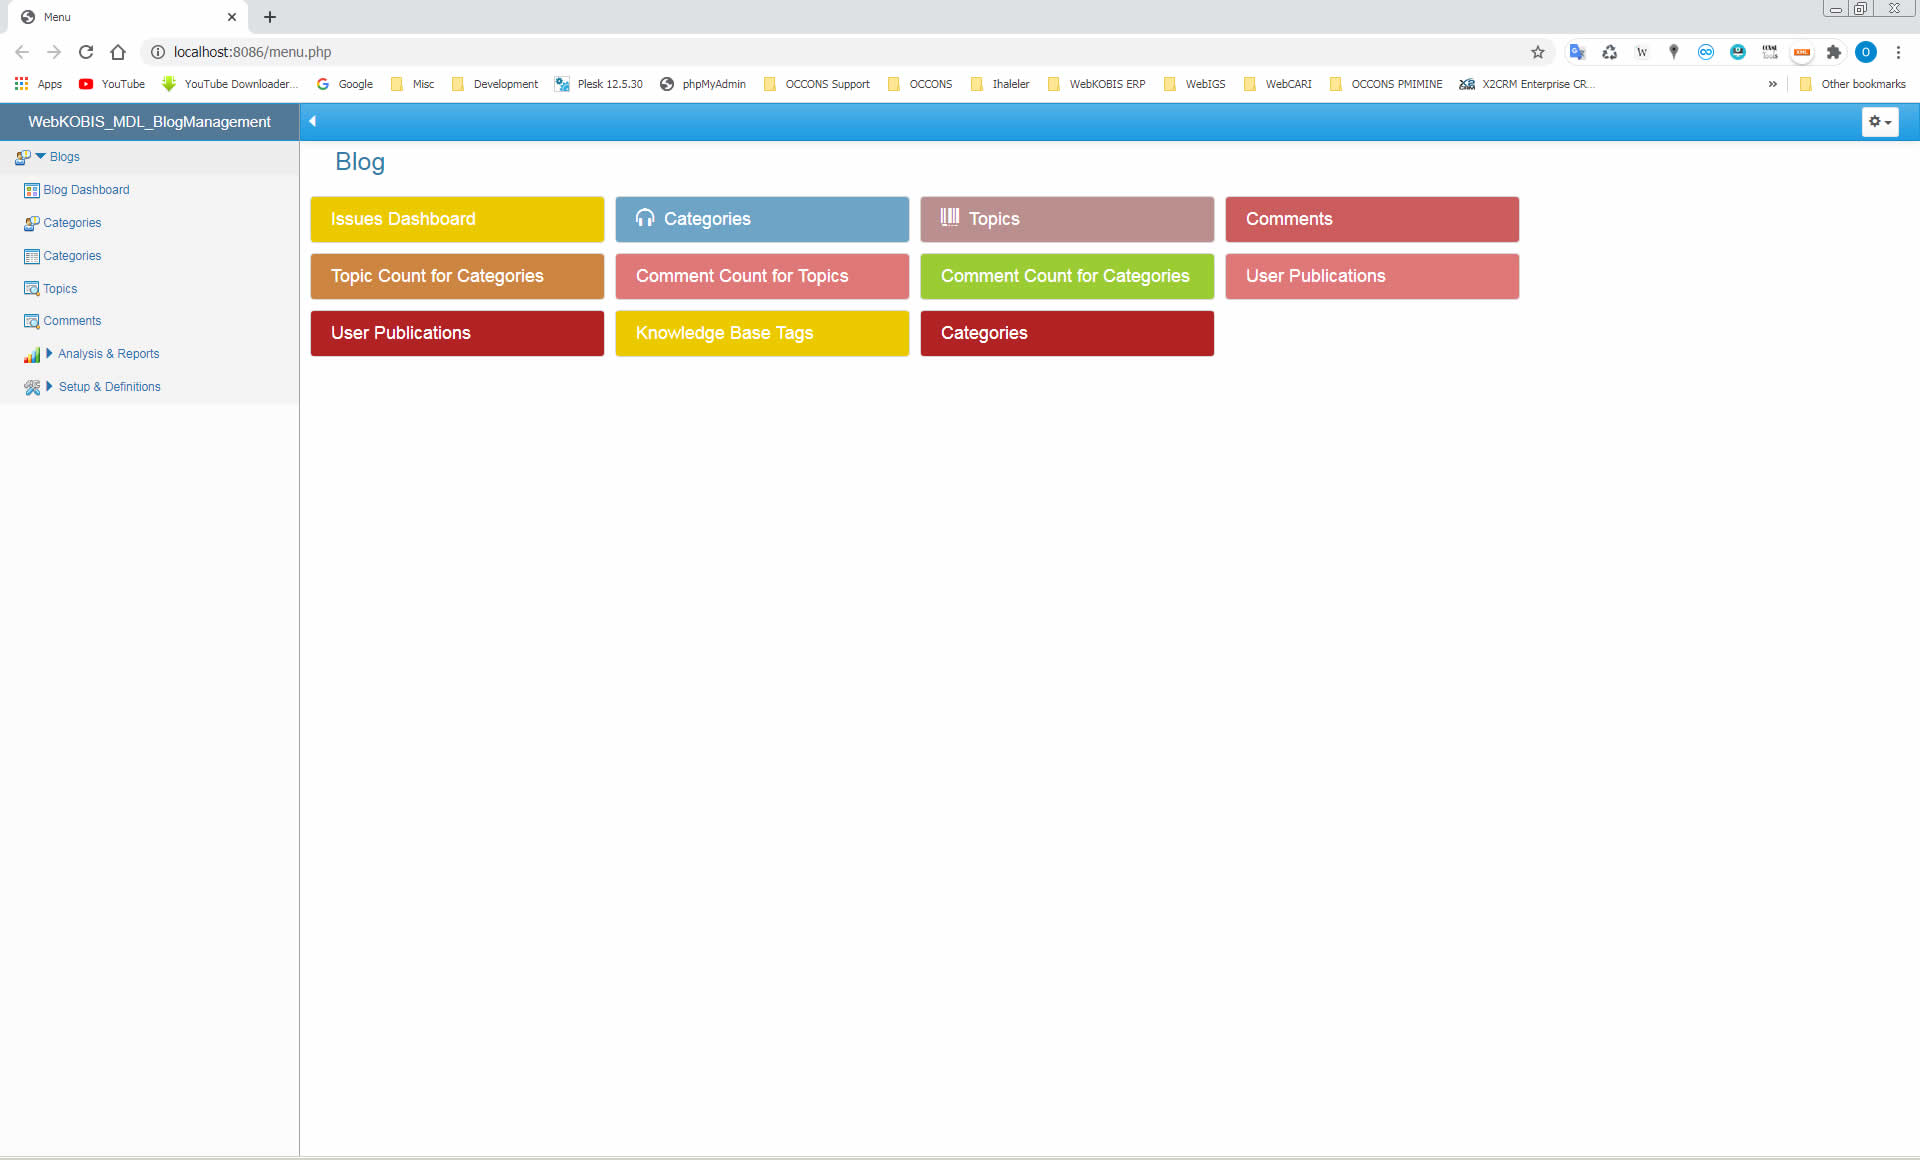Viewport: 1920px width, 1160px height.
Task: Open Comment Count for Categories tile
Action: (1067, 276)
